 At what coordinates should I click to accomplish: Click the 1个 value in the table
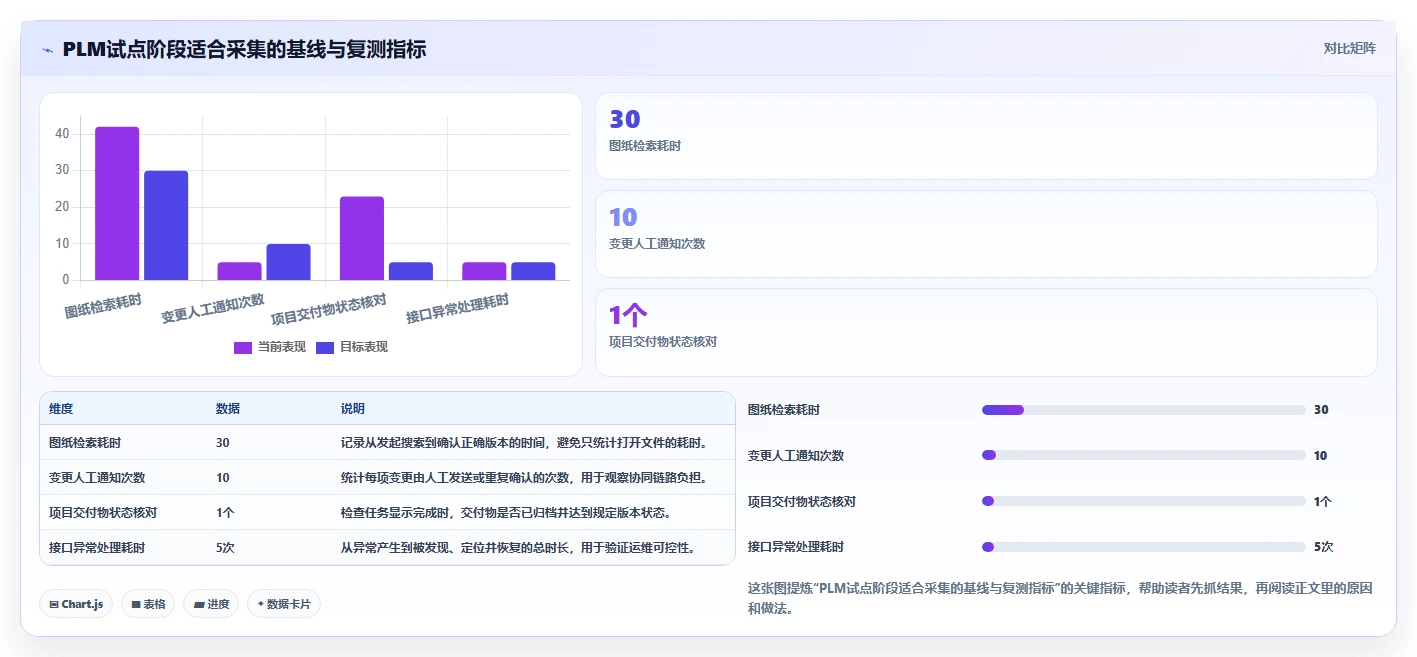[225, 513]
